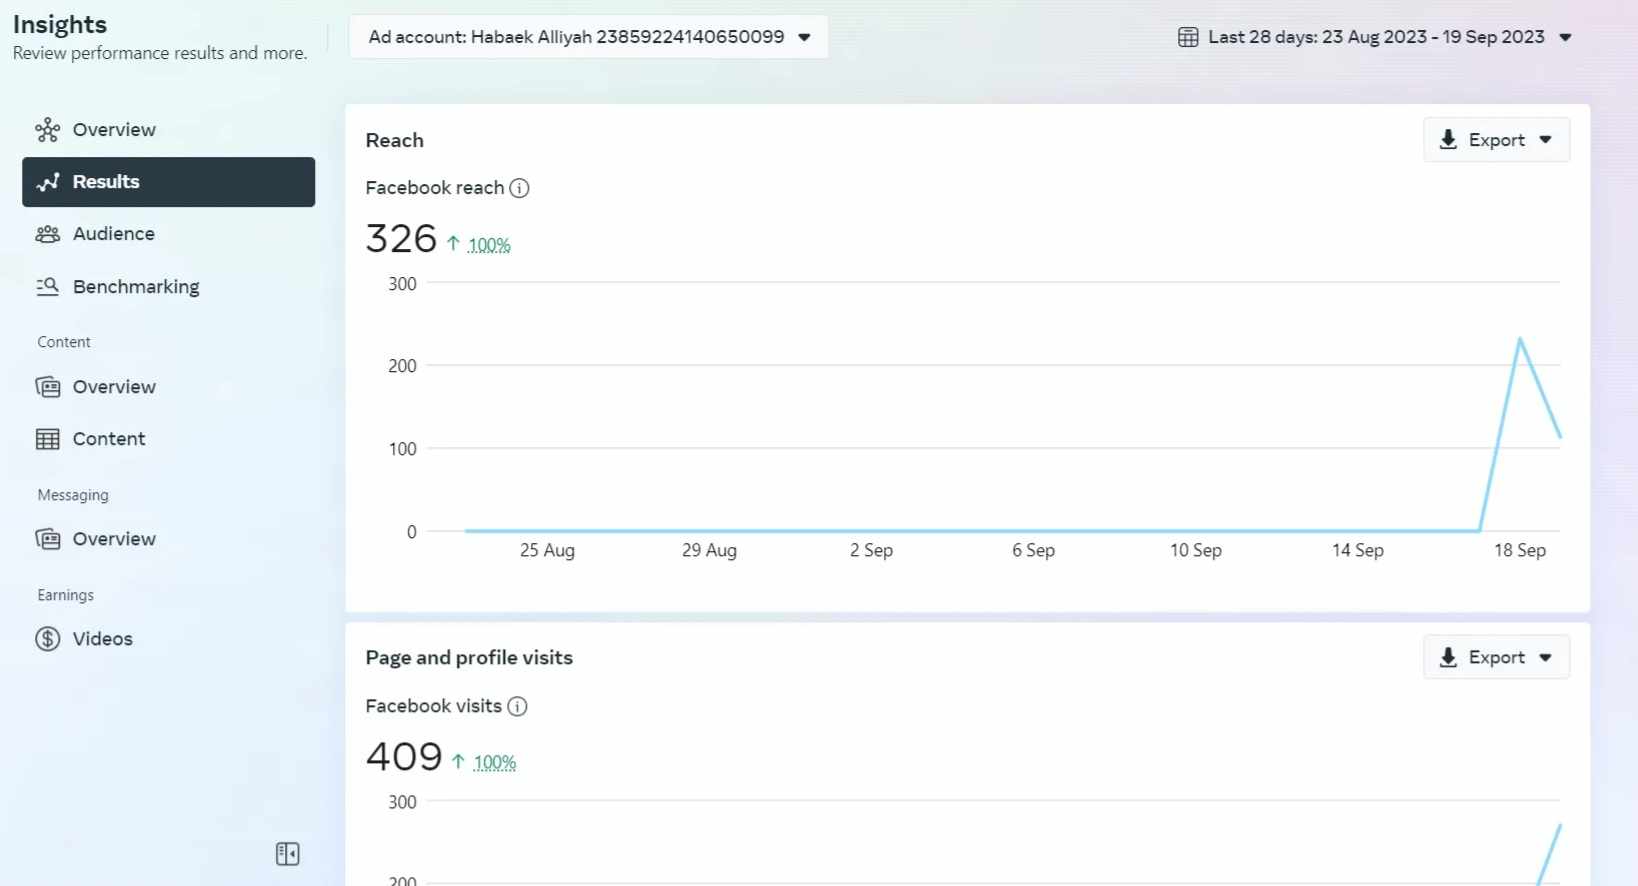
Task: Click Facebook visits info icon
Action: [x=517, y=706]
